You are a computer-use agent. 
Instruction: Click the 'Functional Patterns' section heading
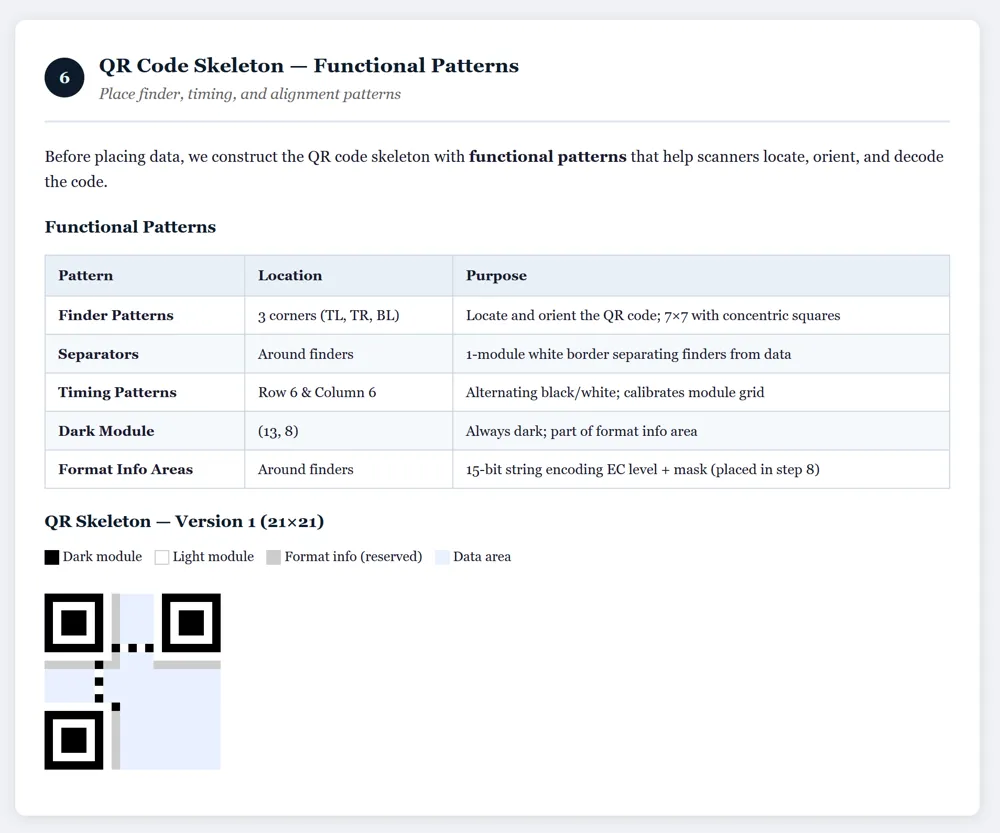pyautogui.click(x=130, y=227)
